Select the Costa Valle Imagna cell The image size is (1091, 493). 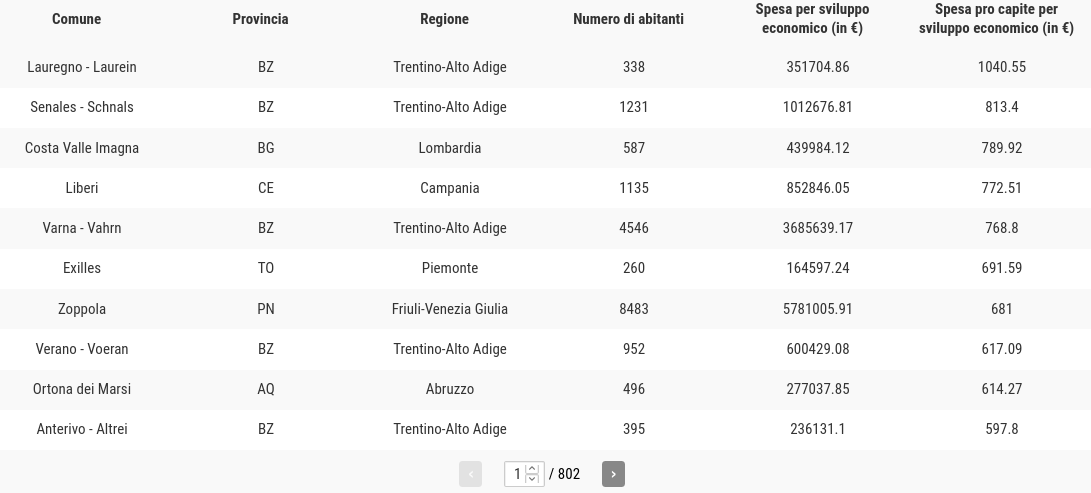[x=81, y=148]
